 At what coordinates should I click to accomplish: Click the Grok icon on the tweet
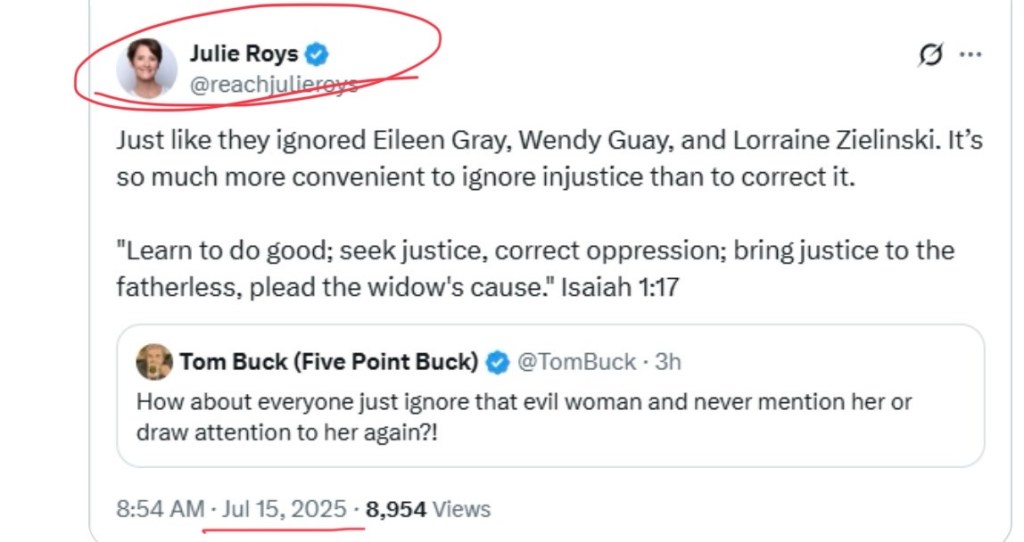(930, 56)
